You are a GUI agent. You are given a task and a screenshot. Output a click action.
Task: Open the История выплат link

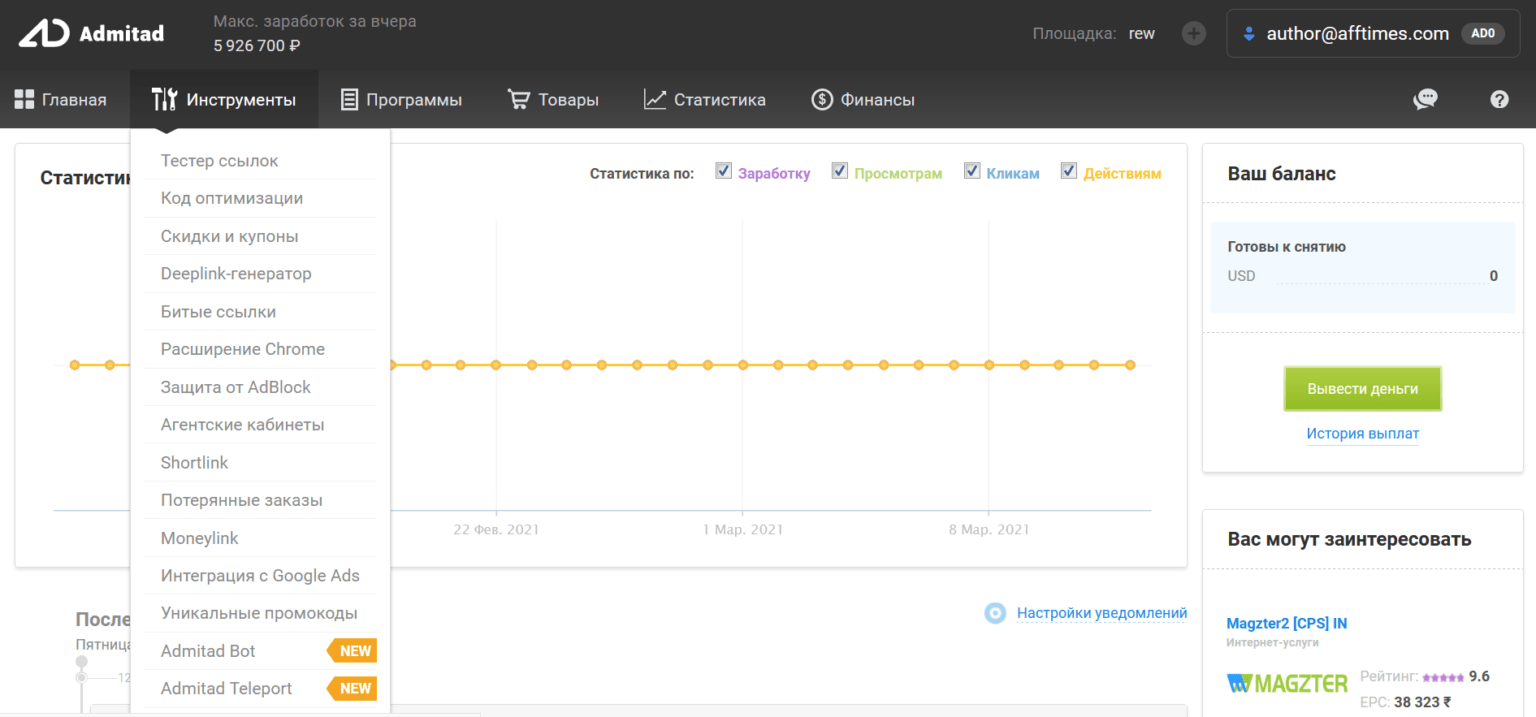(1362, 434)
